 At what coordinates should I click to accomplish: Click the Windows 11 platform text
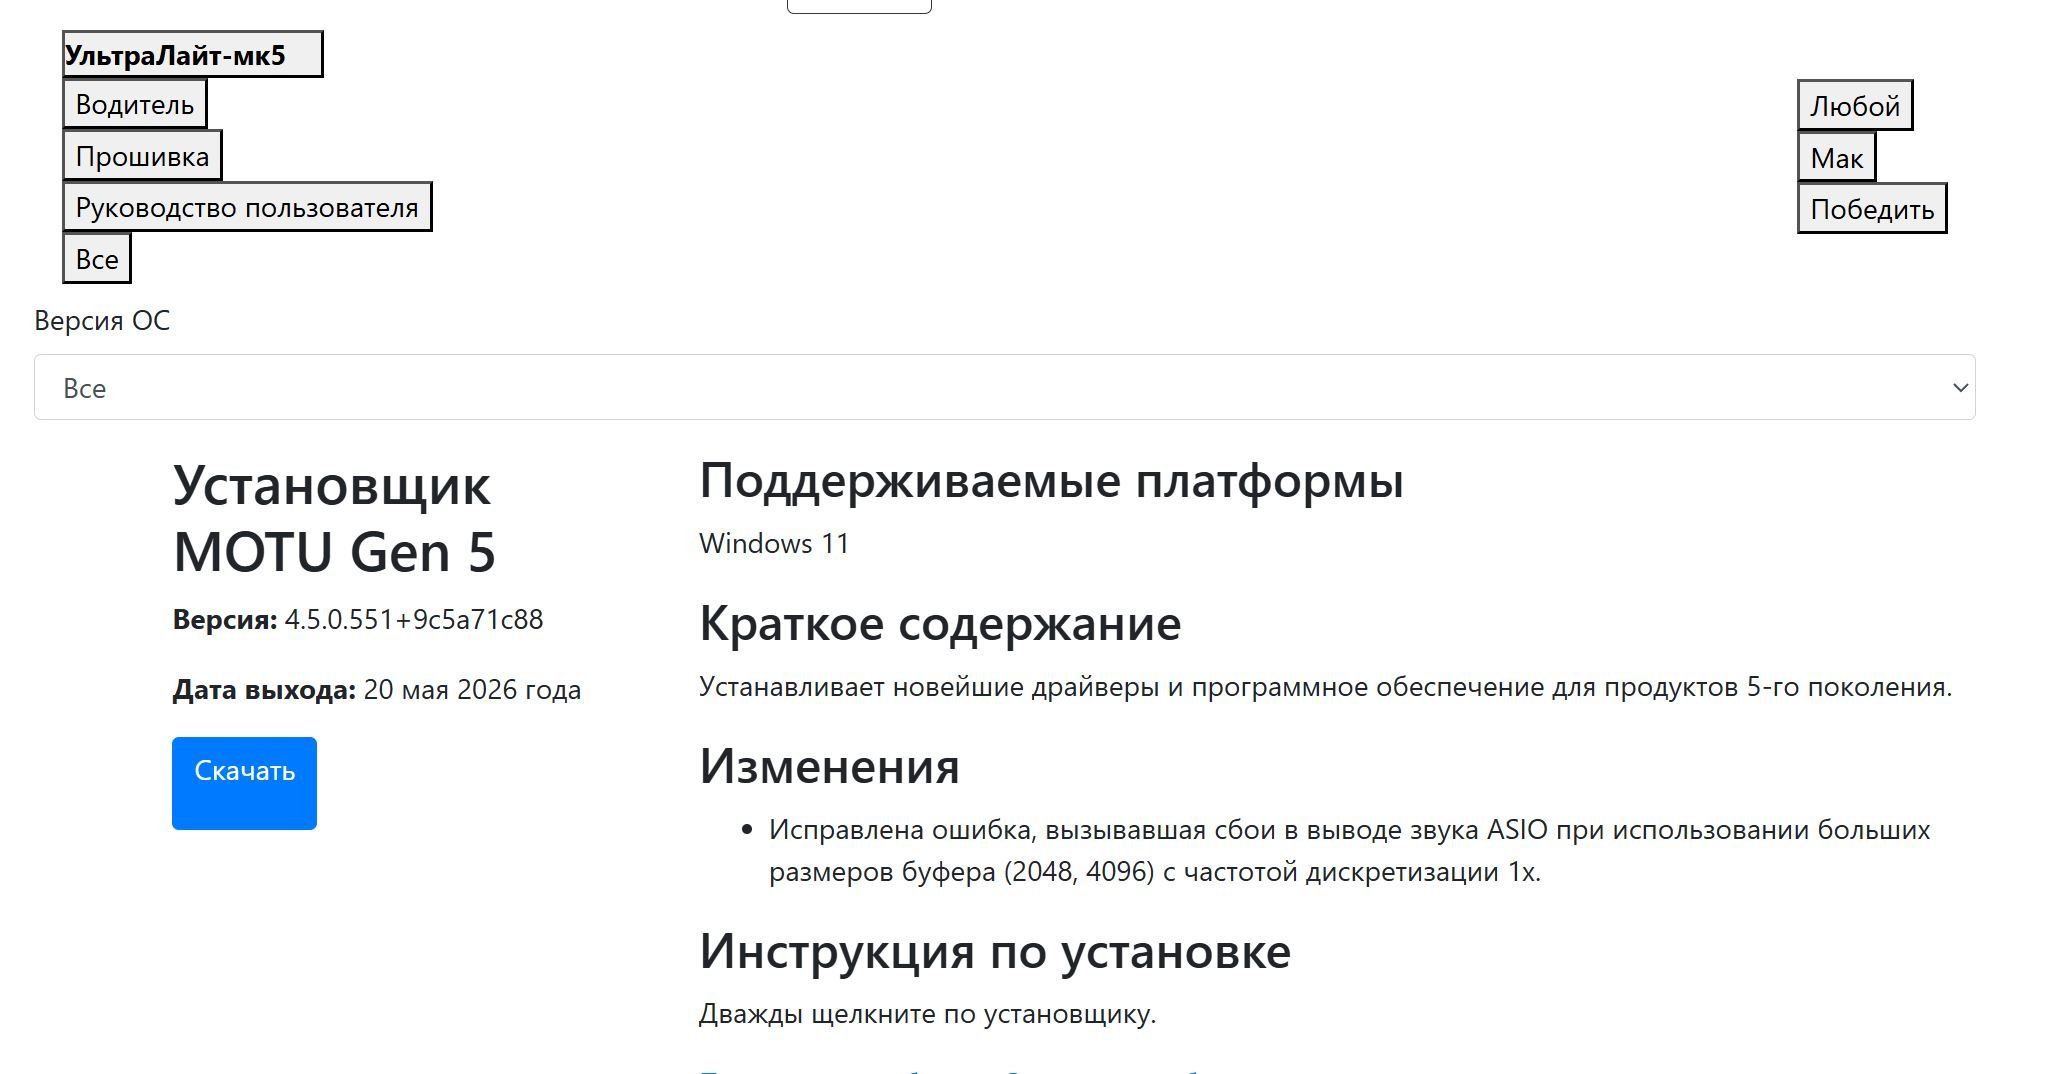(x=774, y=543)
